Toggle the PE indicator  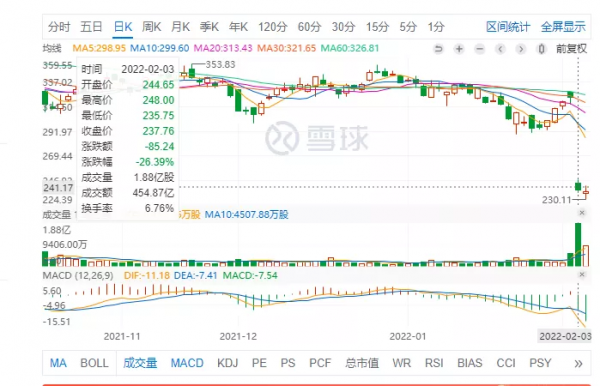pyautogui.click(x=259, y=363)
